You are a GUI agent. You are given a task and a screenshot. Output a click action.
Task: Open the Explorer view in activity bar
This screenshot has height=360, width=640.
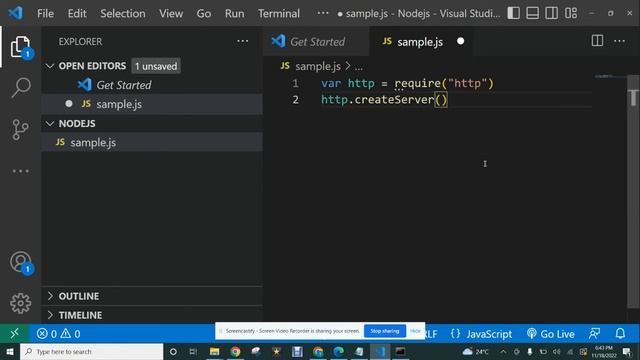click(20, 47)
